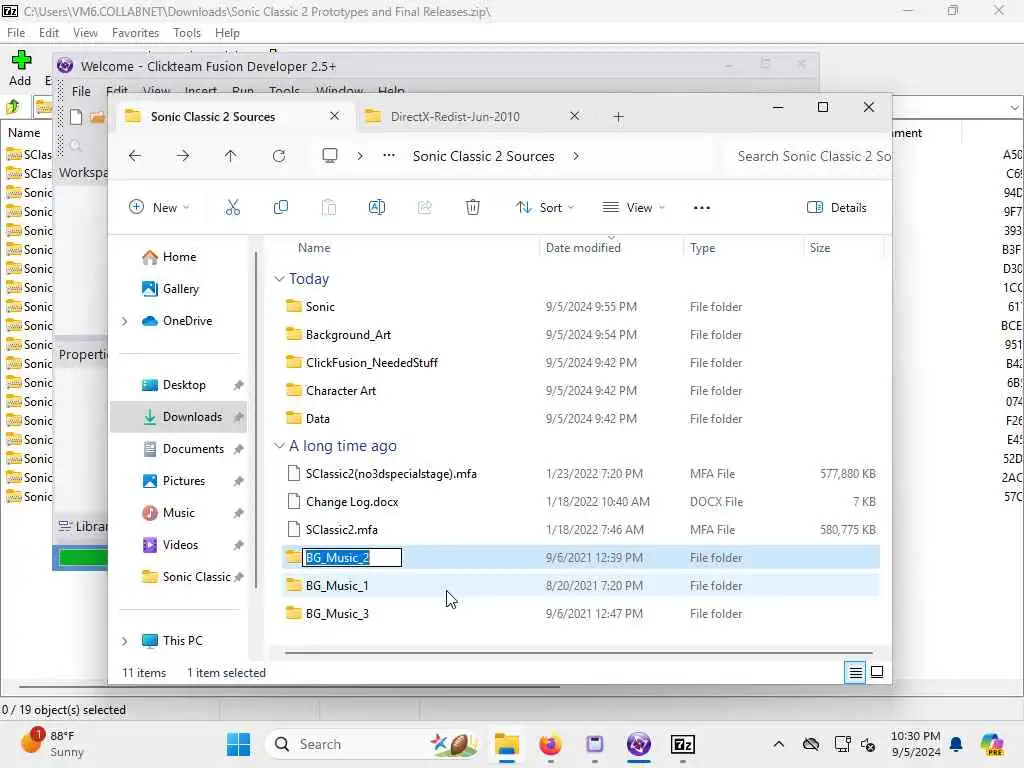1024x768 pixels.
Task: Sort files by the Type column header
Action: (x=703, y=248)
